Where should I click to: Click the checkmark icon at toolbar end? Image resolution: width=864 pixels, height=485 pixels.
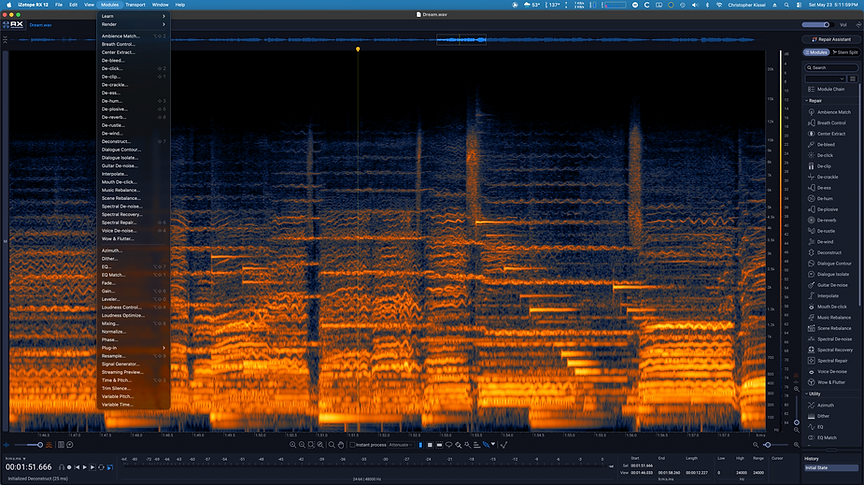(503, 445)
